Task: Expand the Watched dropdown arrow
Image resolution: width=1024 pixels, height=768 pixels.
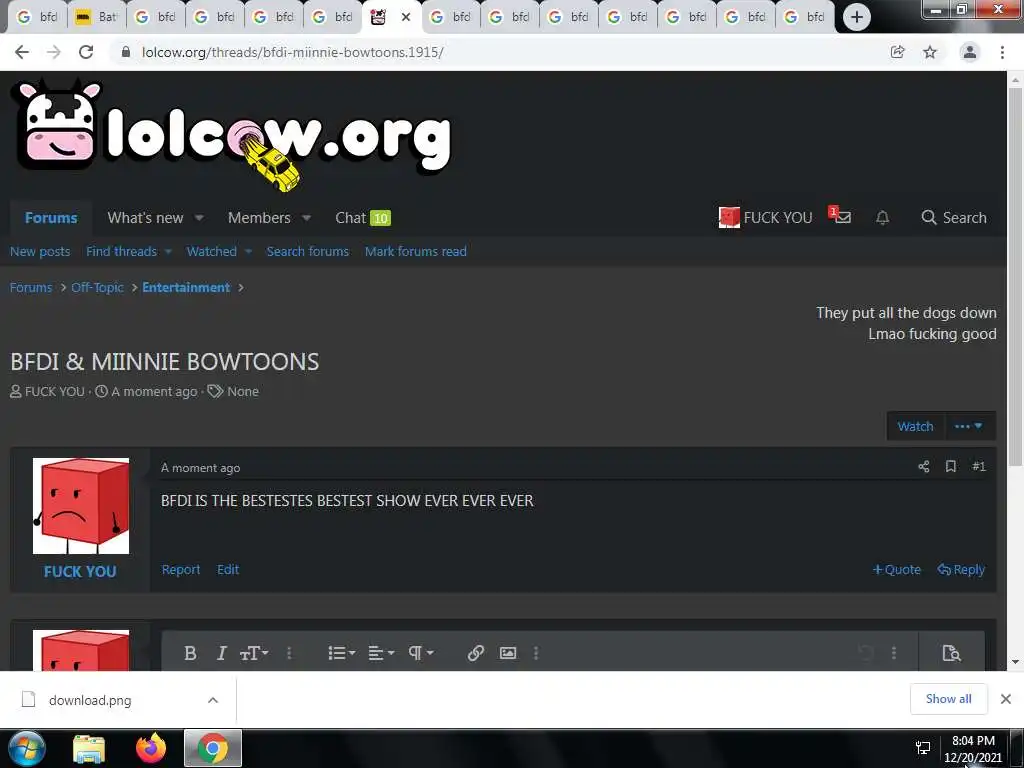Action: click(248, 251)
